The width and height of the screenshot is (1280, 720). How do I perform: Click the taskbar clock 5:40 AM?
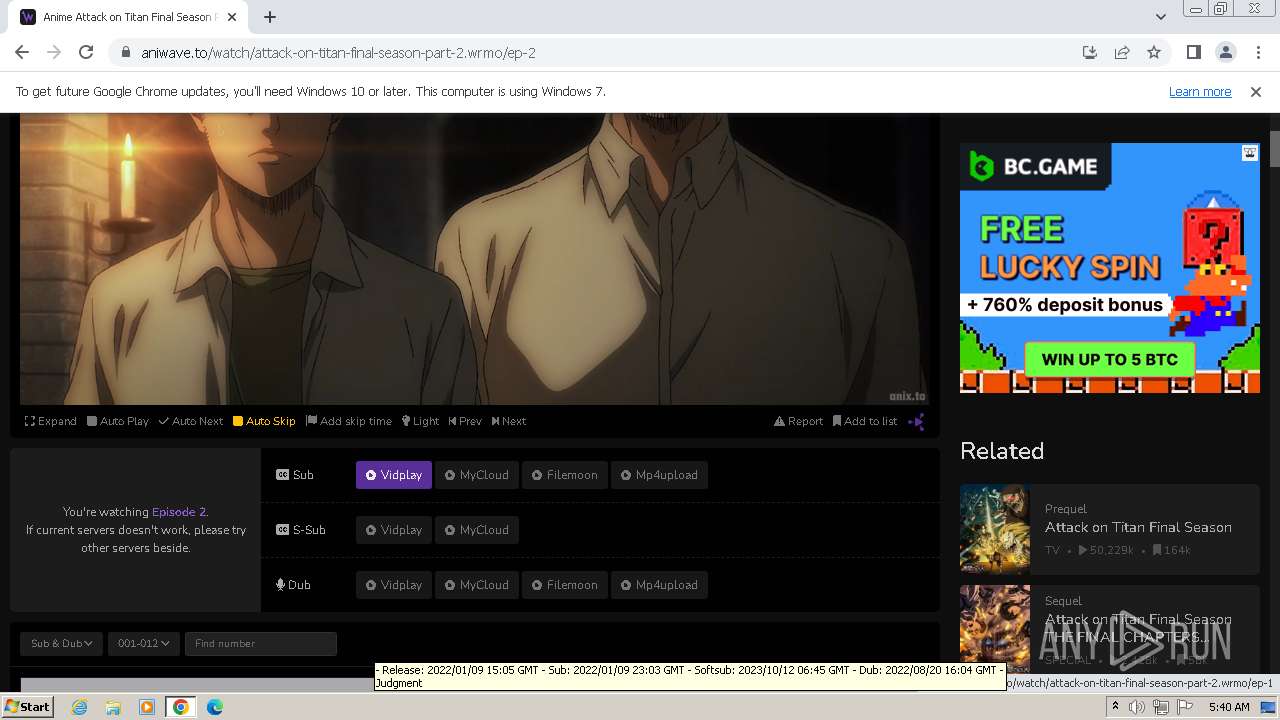click(1229, 707)
